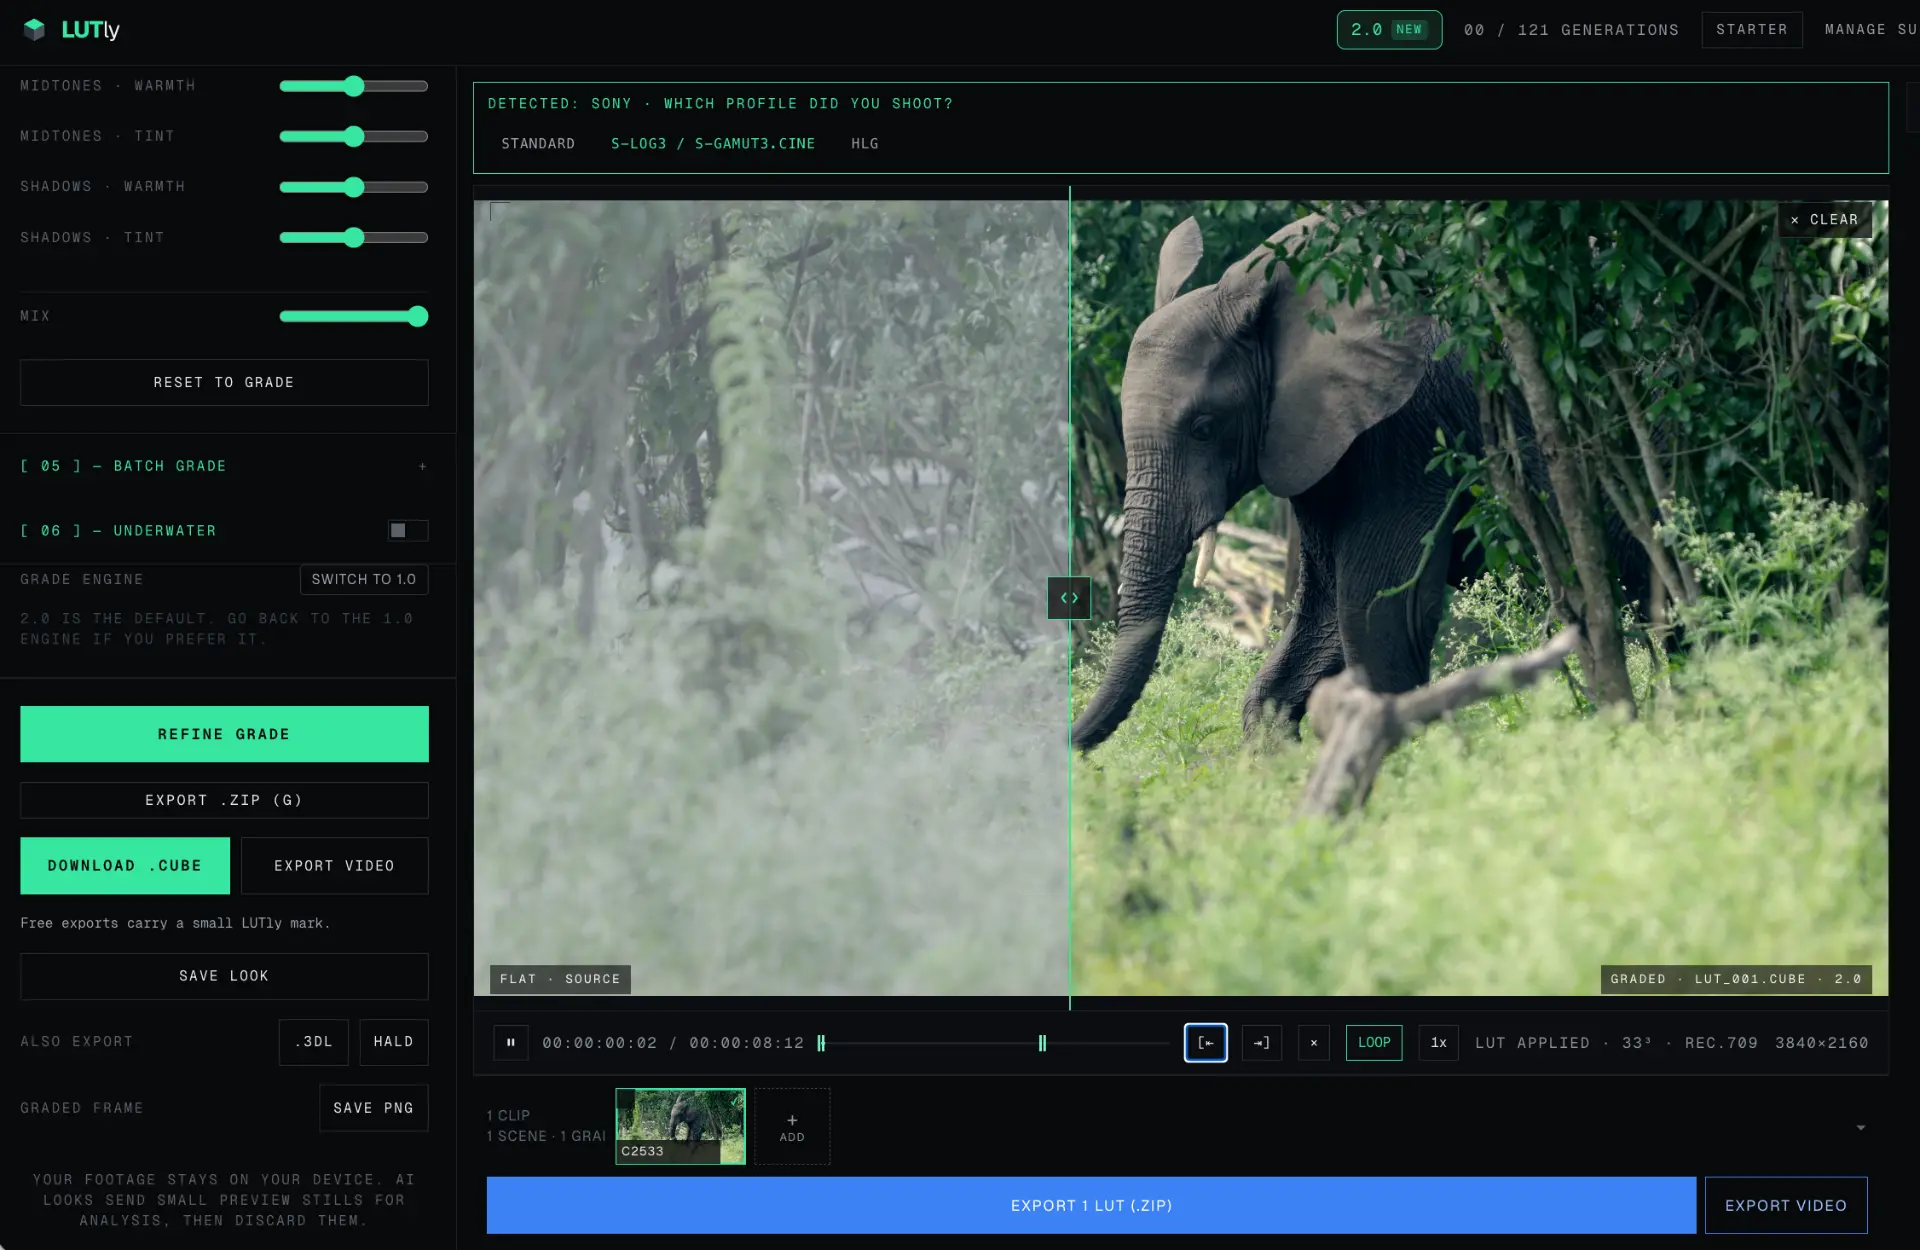Click EXPORT .ZIP (G) button
Screen dimensions: 1920x1250
(224, 801)
